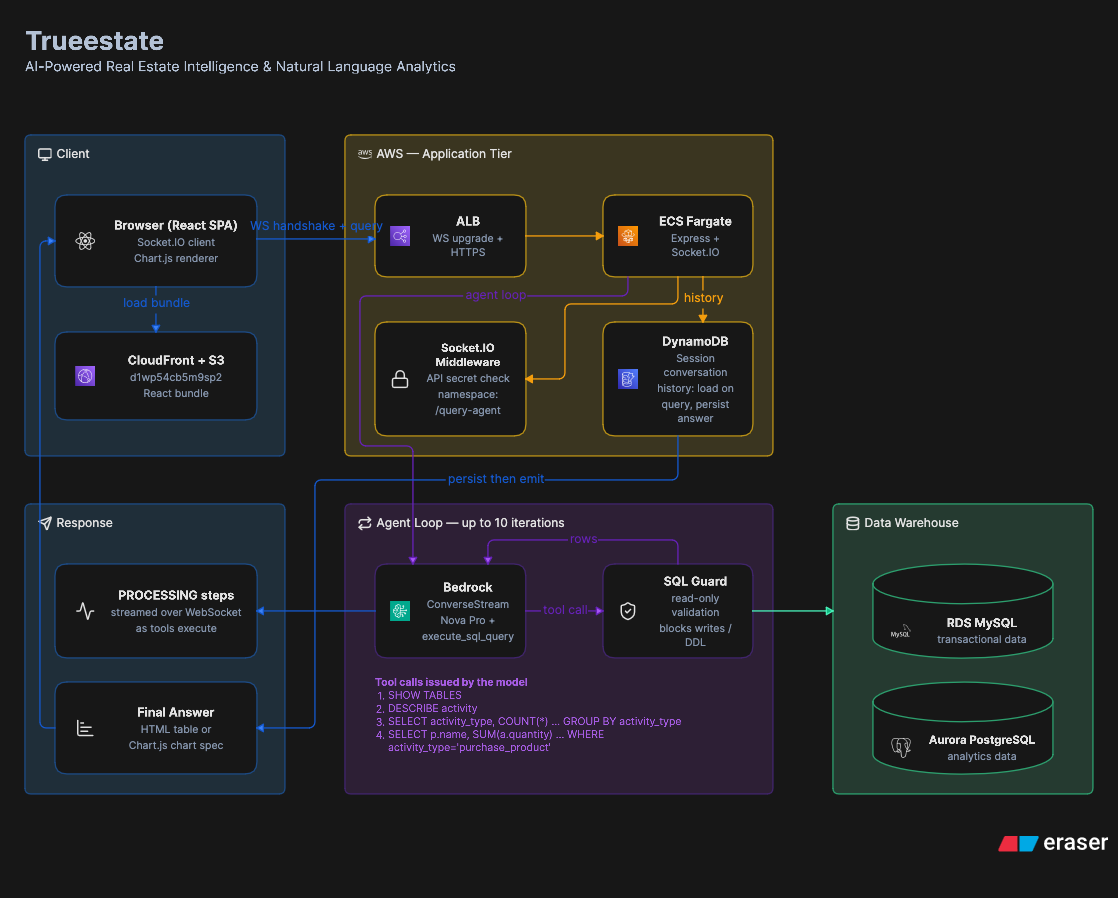Click the 'WS handshake + query' edge label
The image size is (1118, 898).
[x=316, y=225]
